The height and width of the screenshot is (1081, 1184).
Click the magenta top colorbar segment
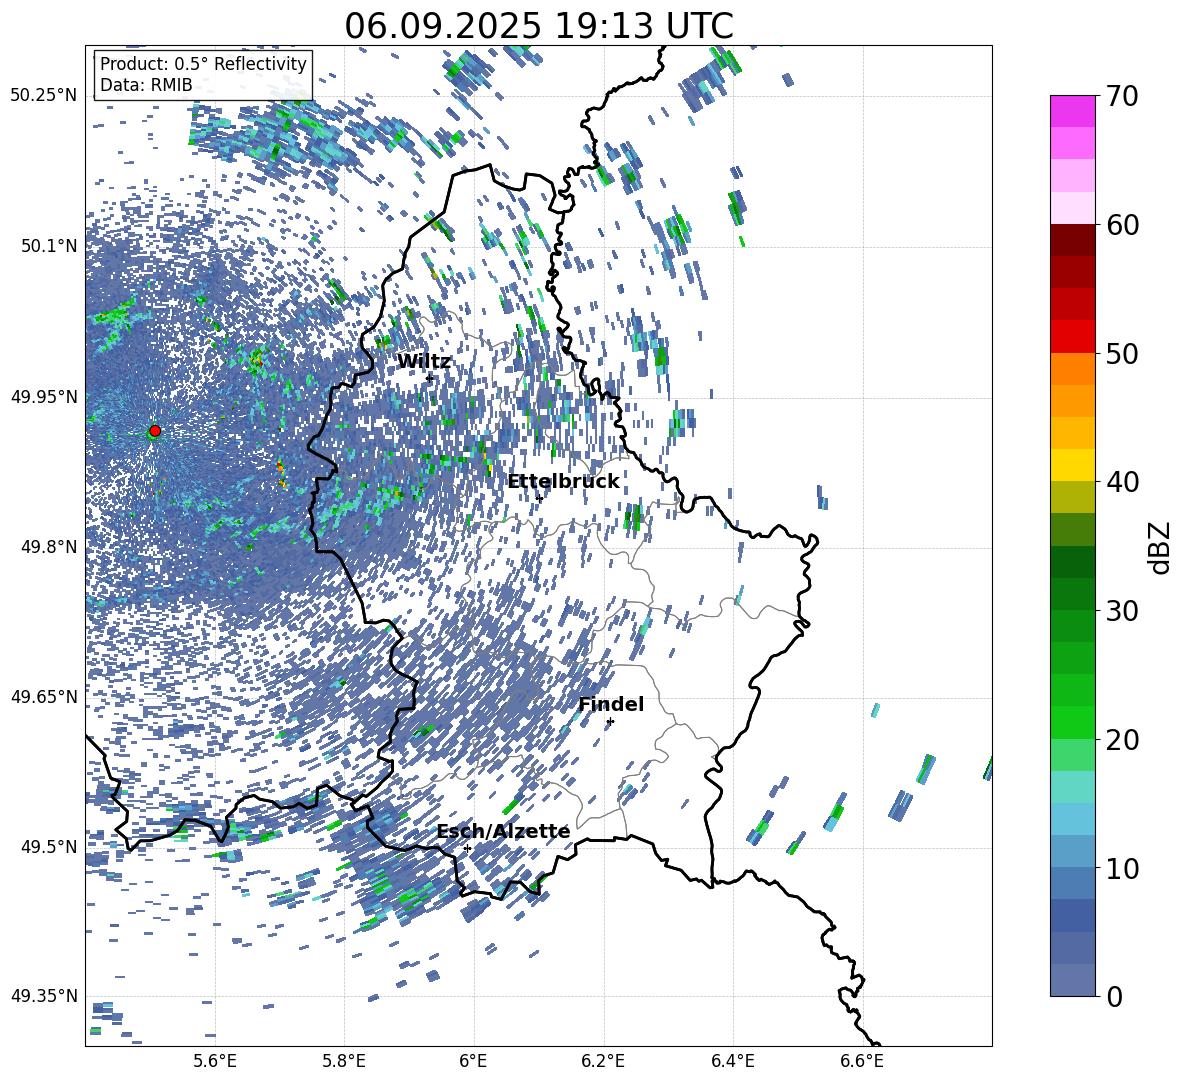click(1072, 111)
